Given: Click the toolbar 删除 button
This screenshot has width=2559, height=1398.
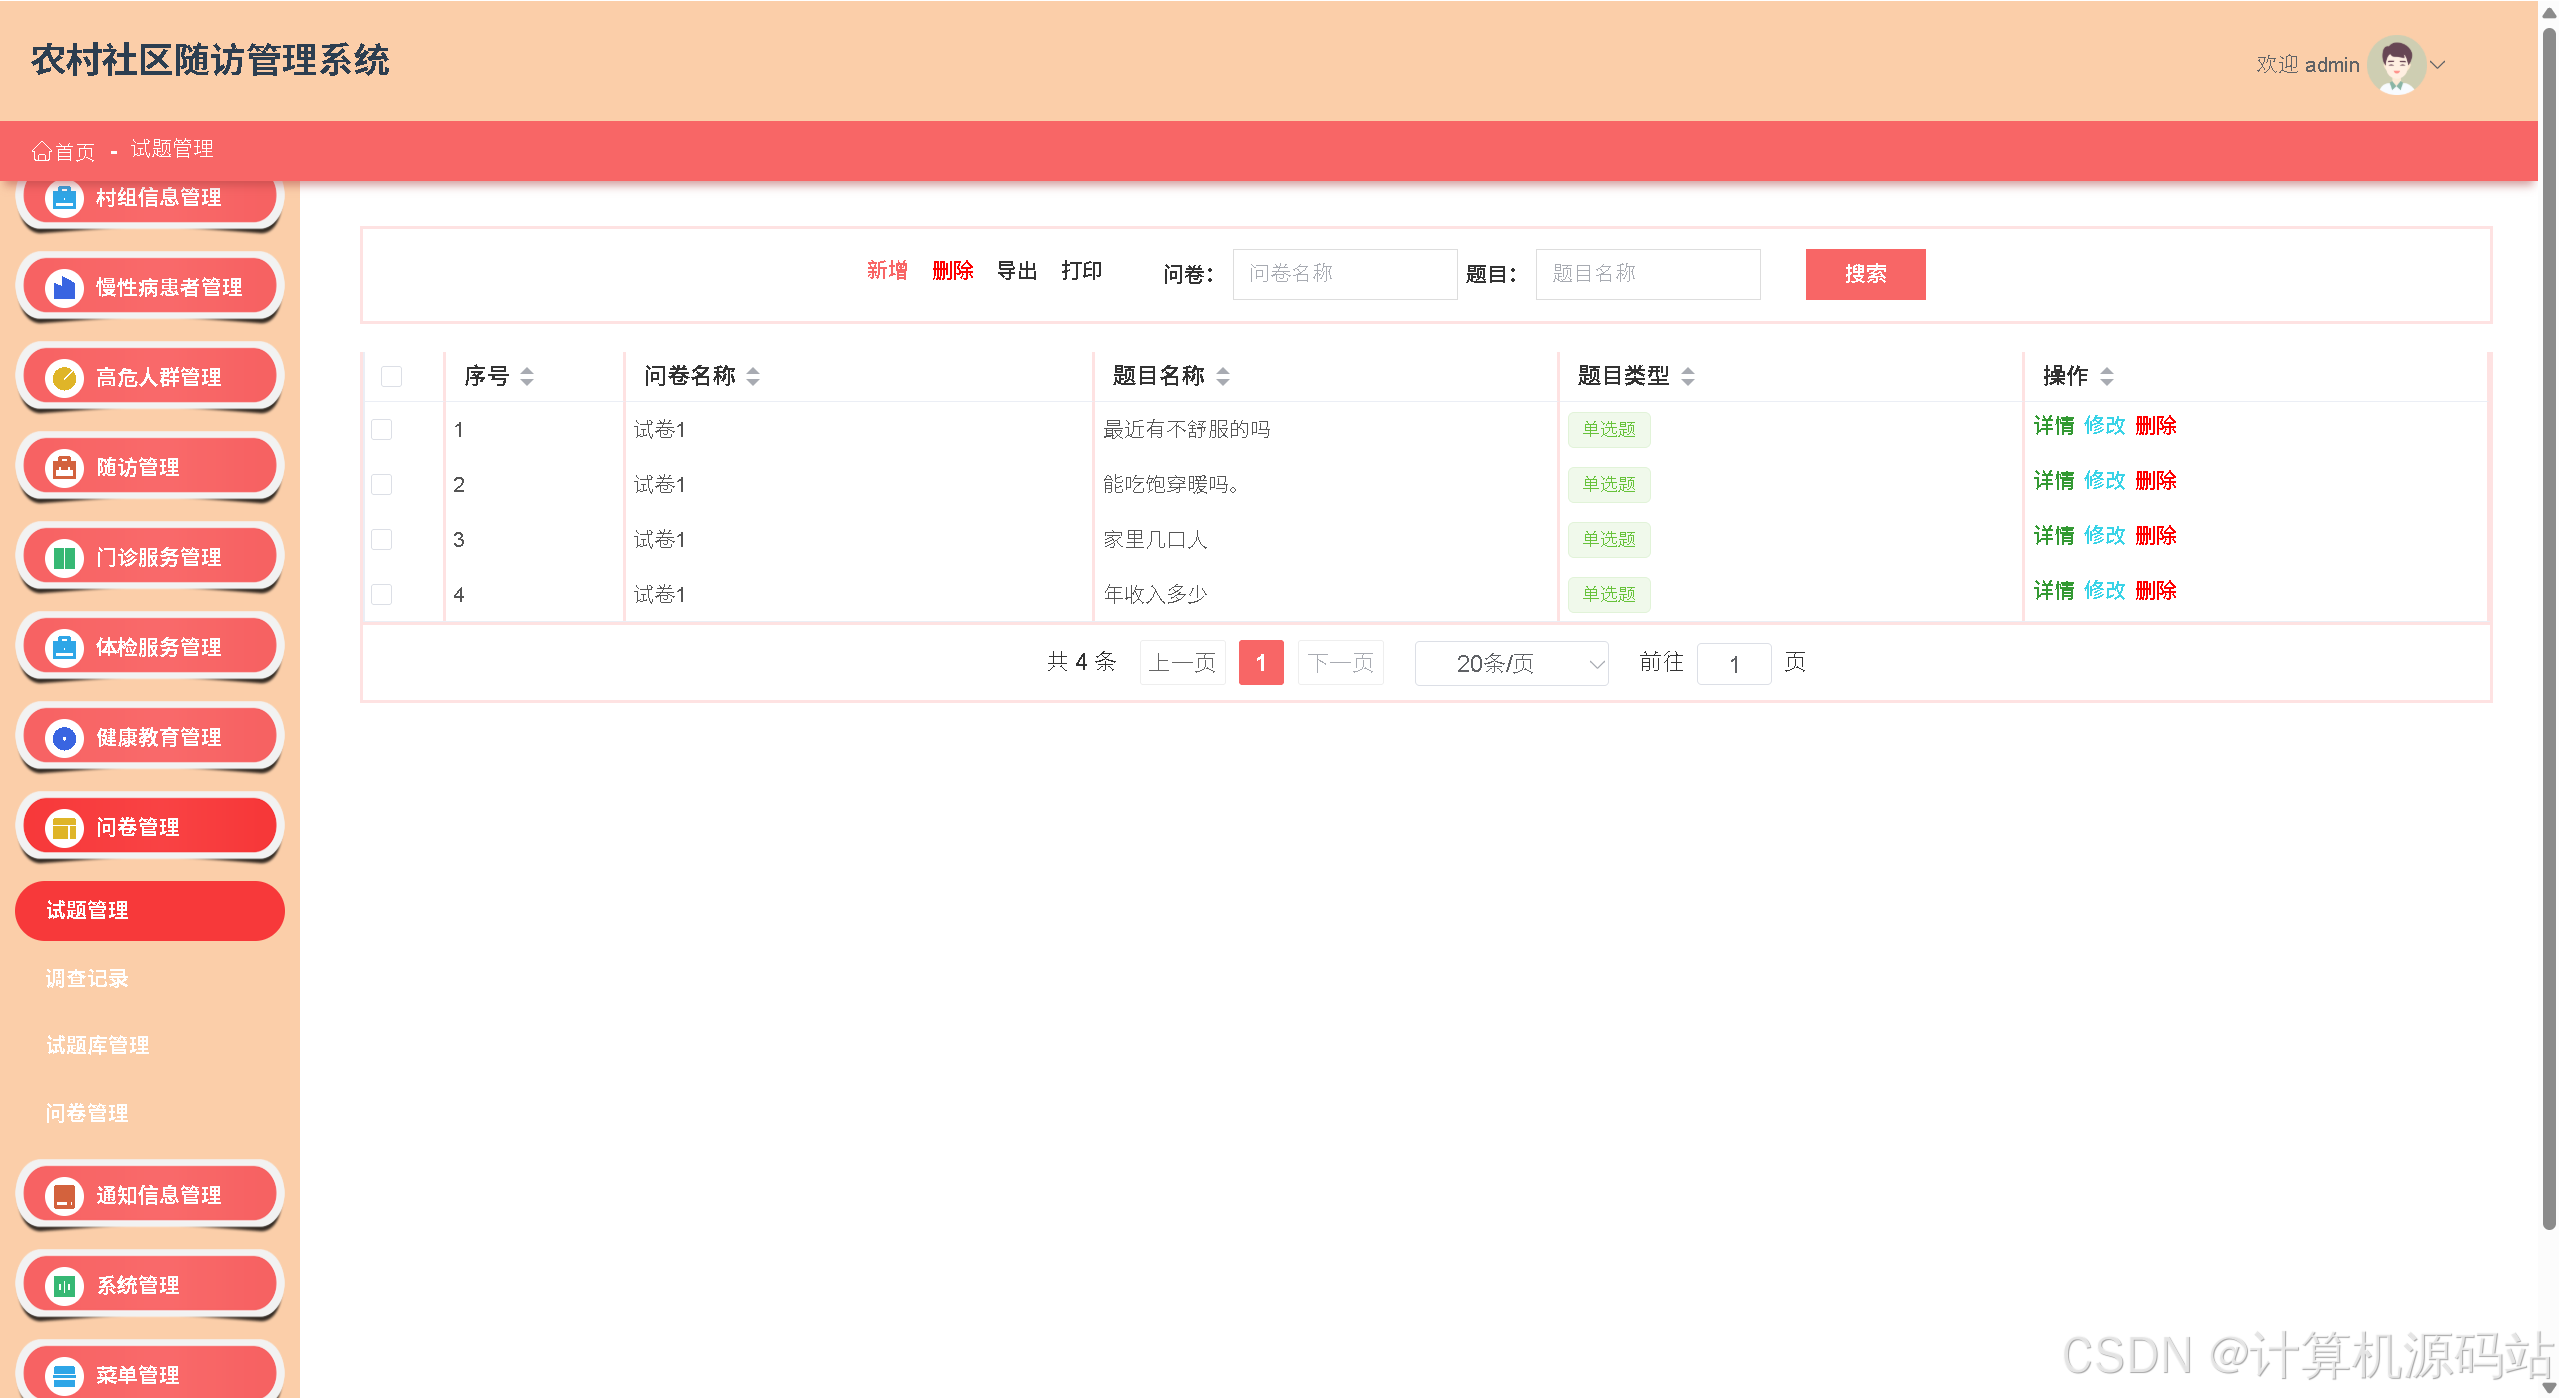Looking at the screenshot, I should pyautogui.click(x=952, y=271).
